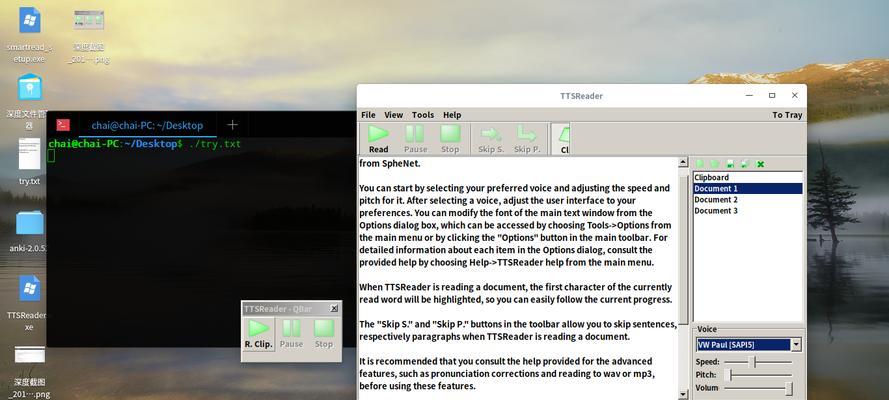This screenshot has height=400, width=889.
Task: Select the TTSReader exe desktop icon
Action: pos(29,303)
